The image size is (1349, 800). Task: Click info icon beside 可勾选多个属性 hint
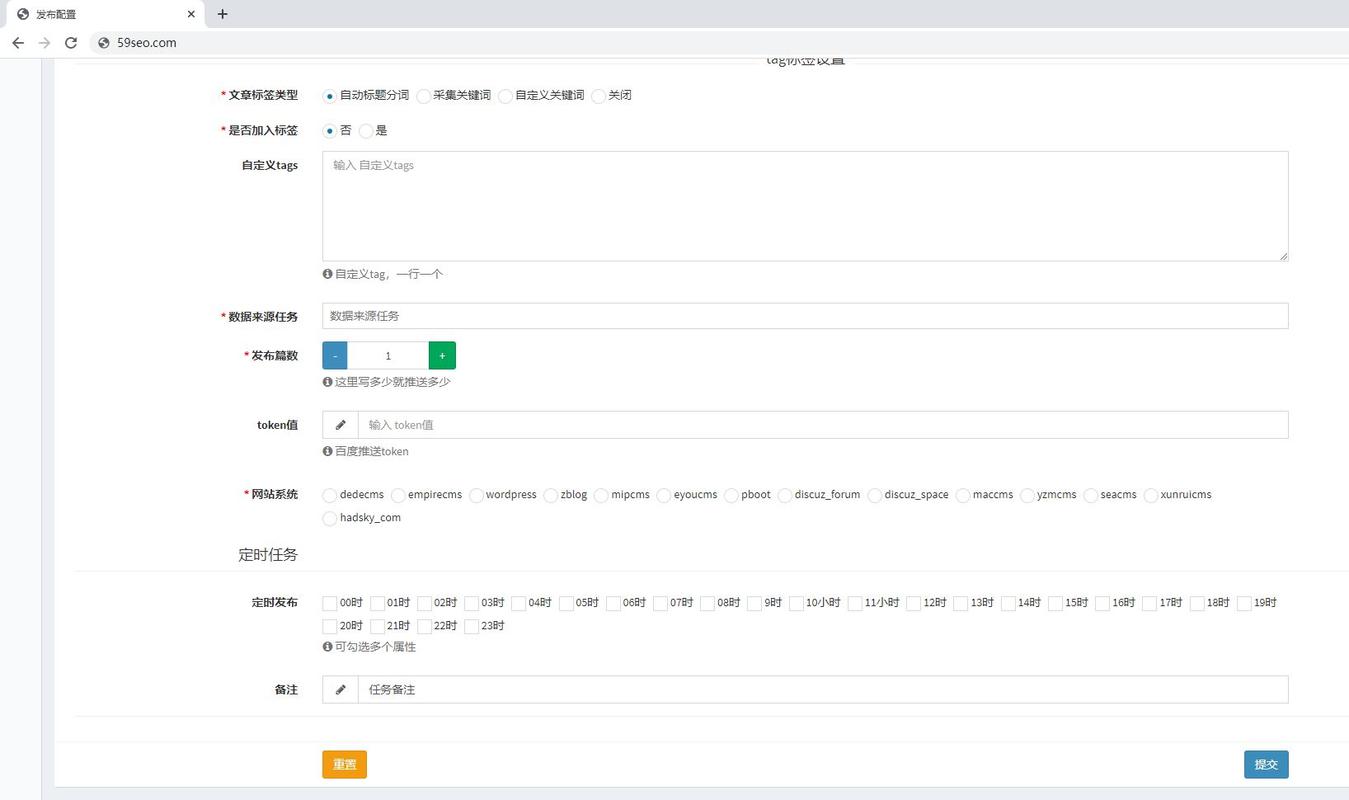326,647
